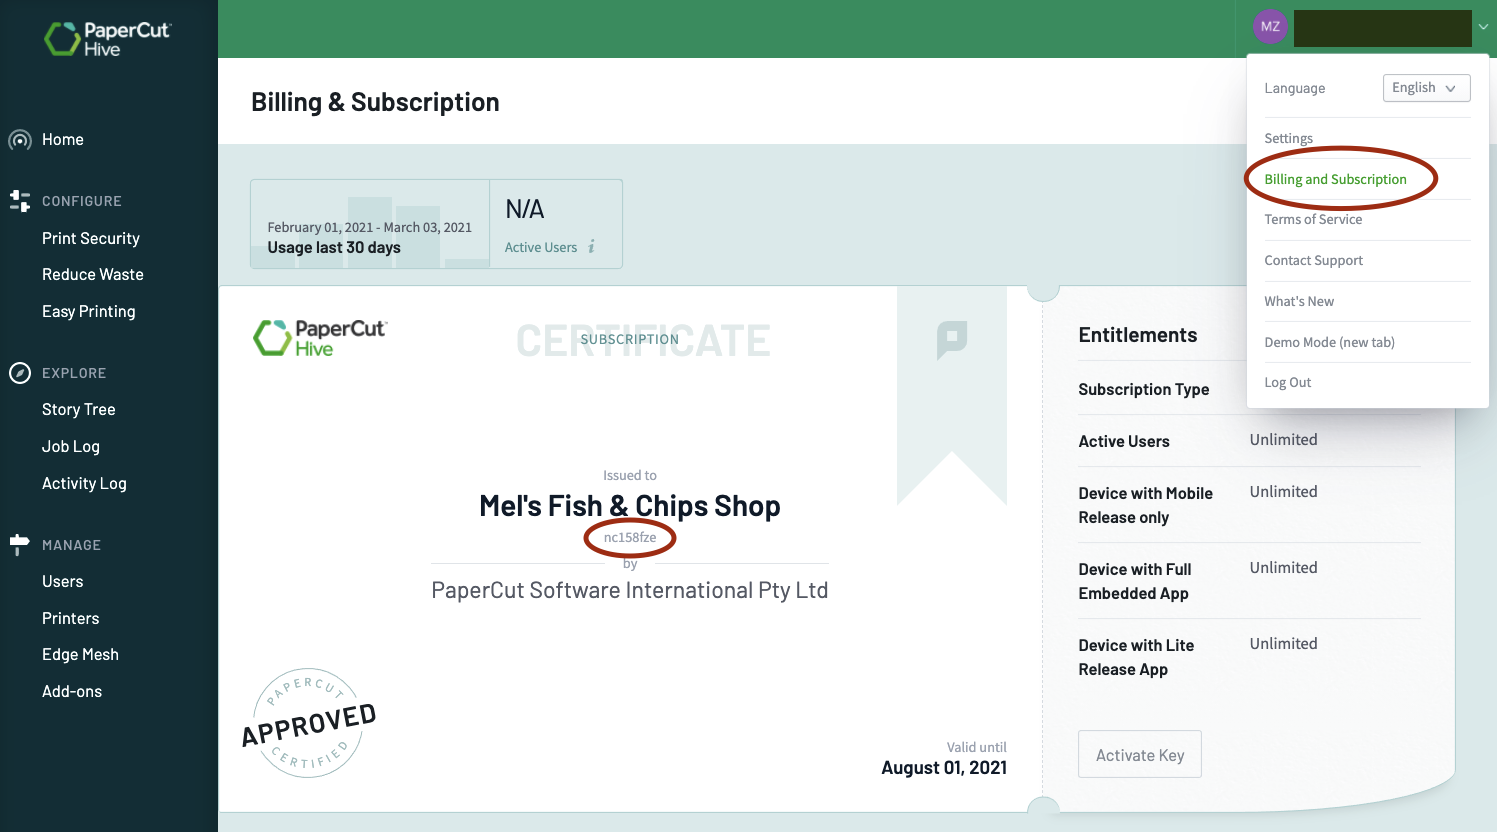Open the English language dropdown
The image size is (1497, 832).
(1426, 88)
